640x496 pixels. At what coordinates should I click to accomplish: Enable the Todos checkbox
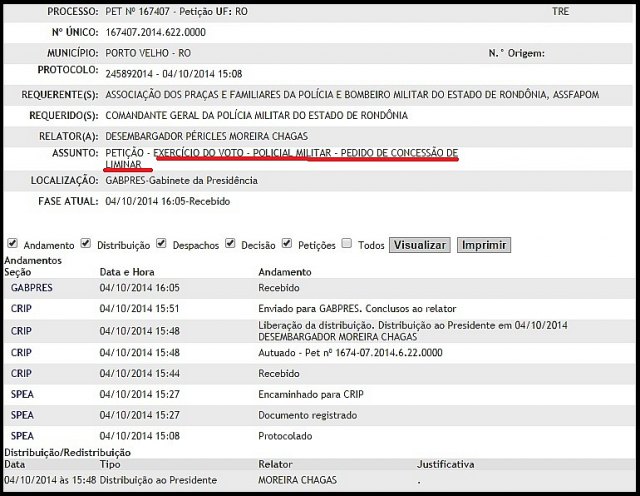346,243
